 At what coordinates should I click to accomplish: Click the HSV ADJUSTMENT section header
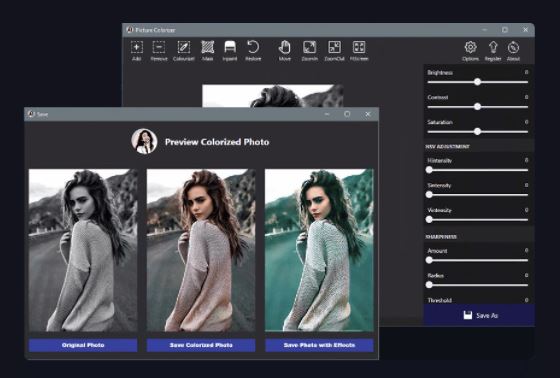447,146
